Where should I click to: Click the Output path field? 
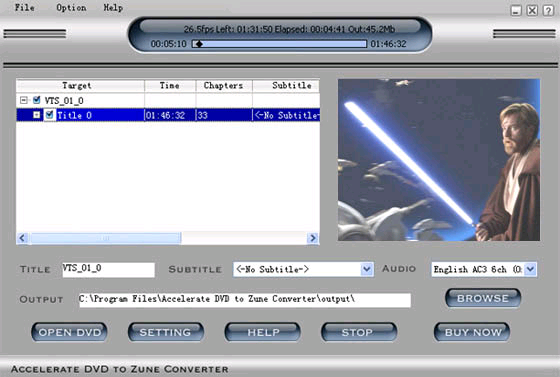click(x=245, y=300)
